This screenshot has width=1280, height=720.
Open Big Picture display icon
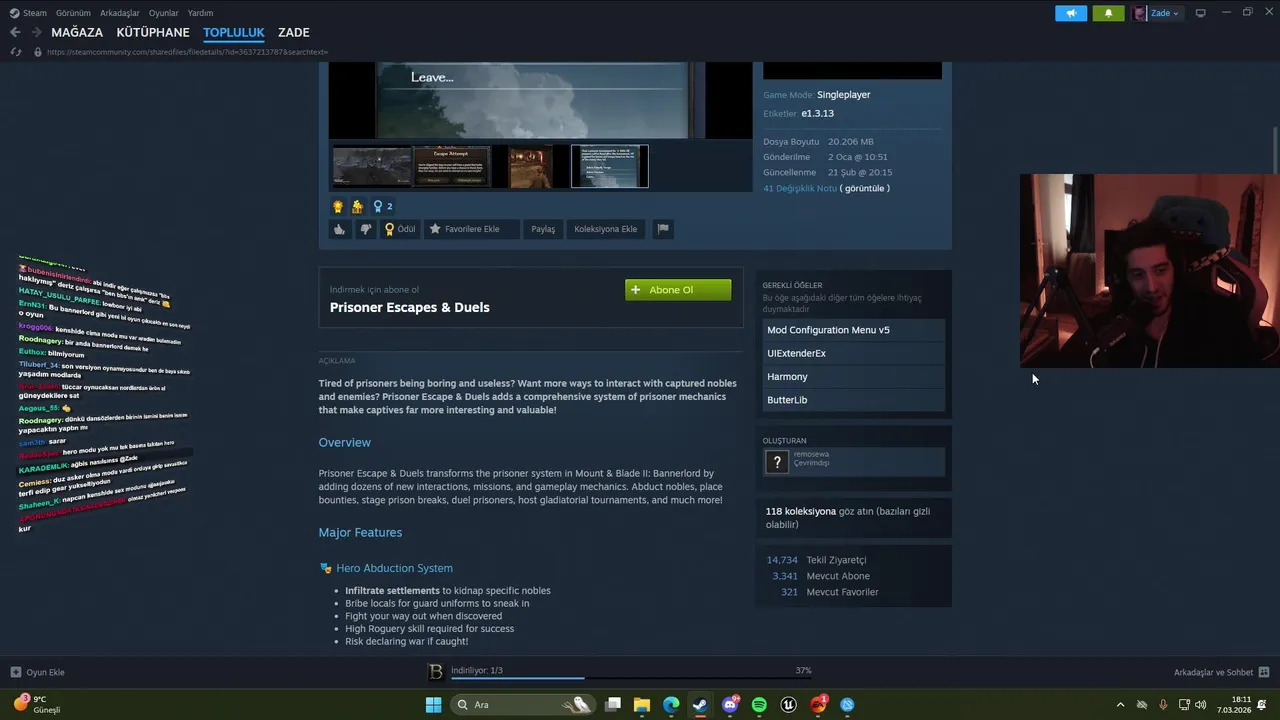(x=1200, y=13)
